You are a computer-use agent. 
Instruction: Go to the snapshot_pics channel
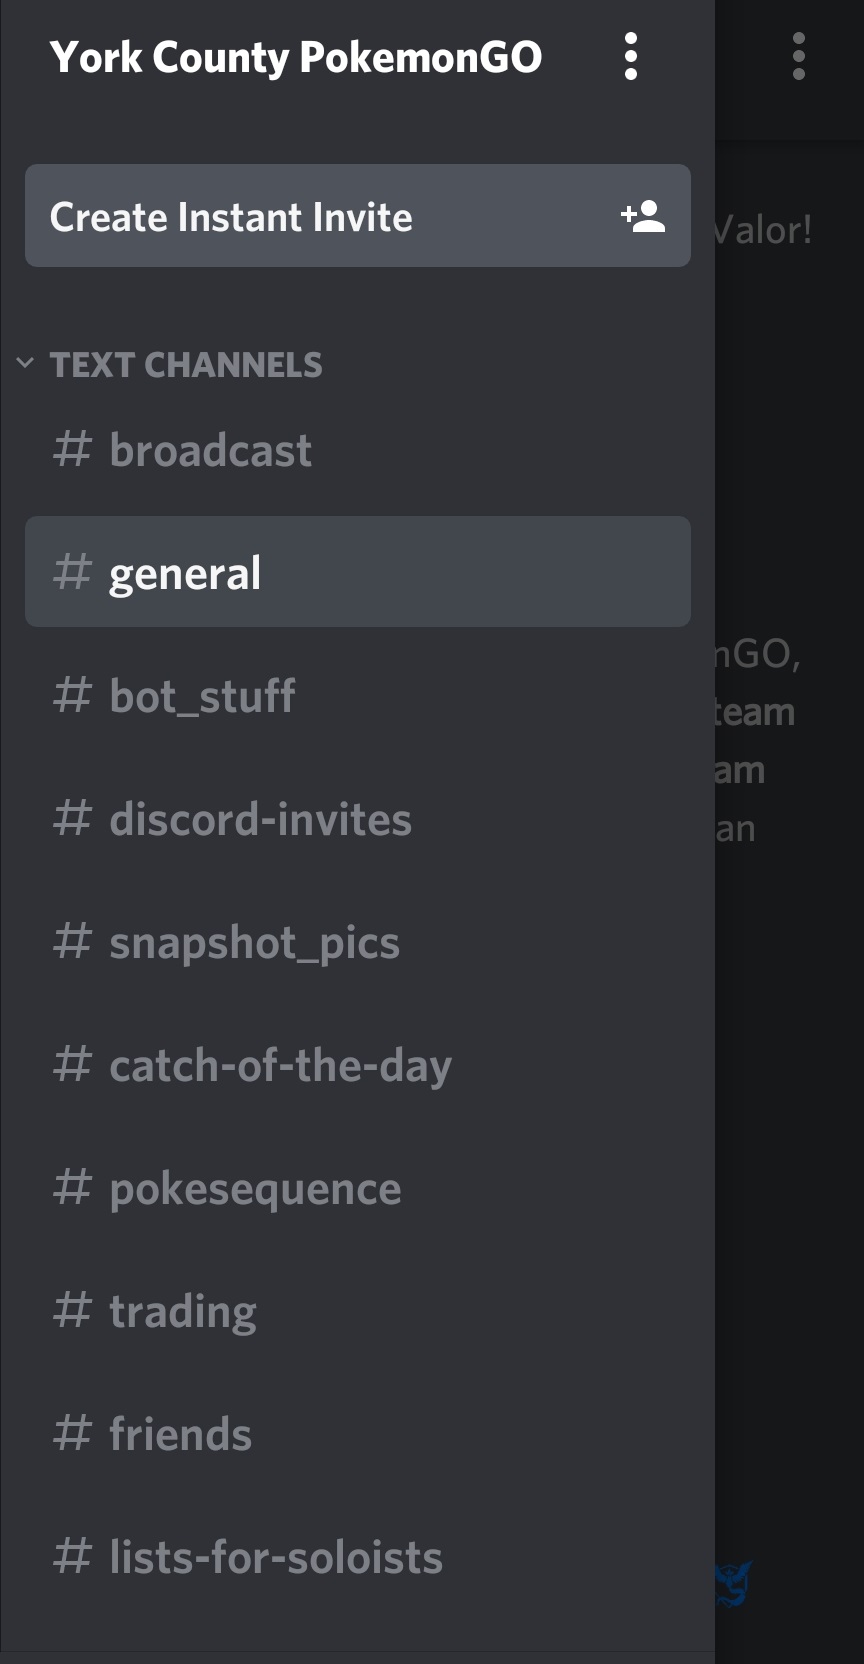[x=254, y=942]
